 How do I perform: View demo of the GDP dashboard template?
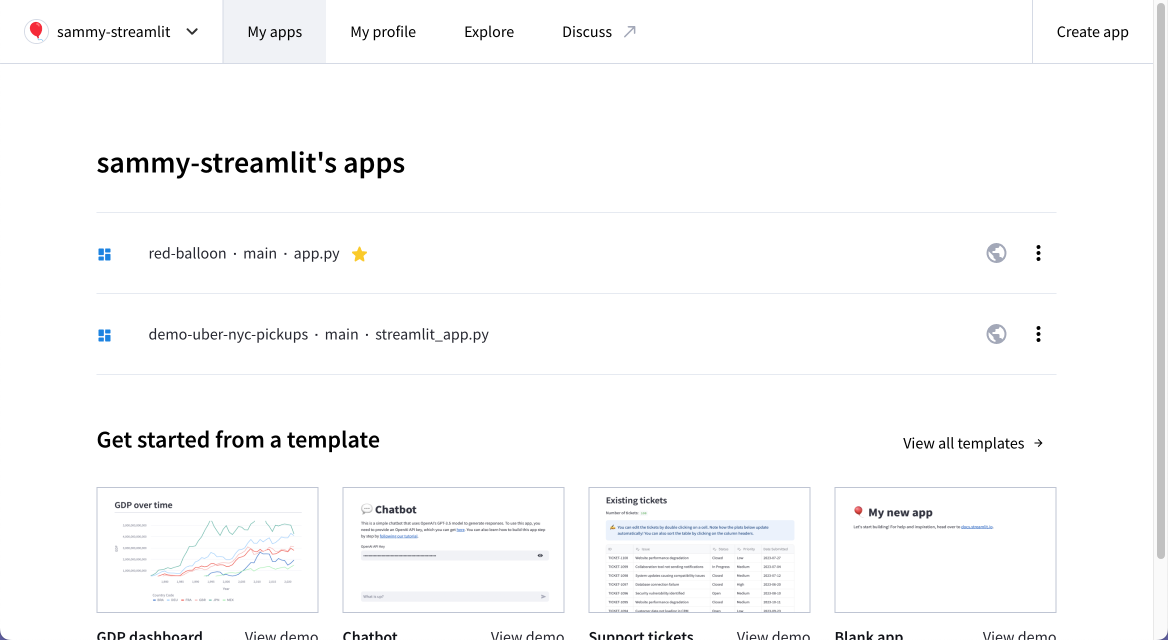pos(281,634)
